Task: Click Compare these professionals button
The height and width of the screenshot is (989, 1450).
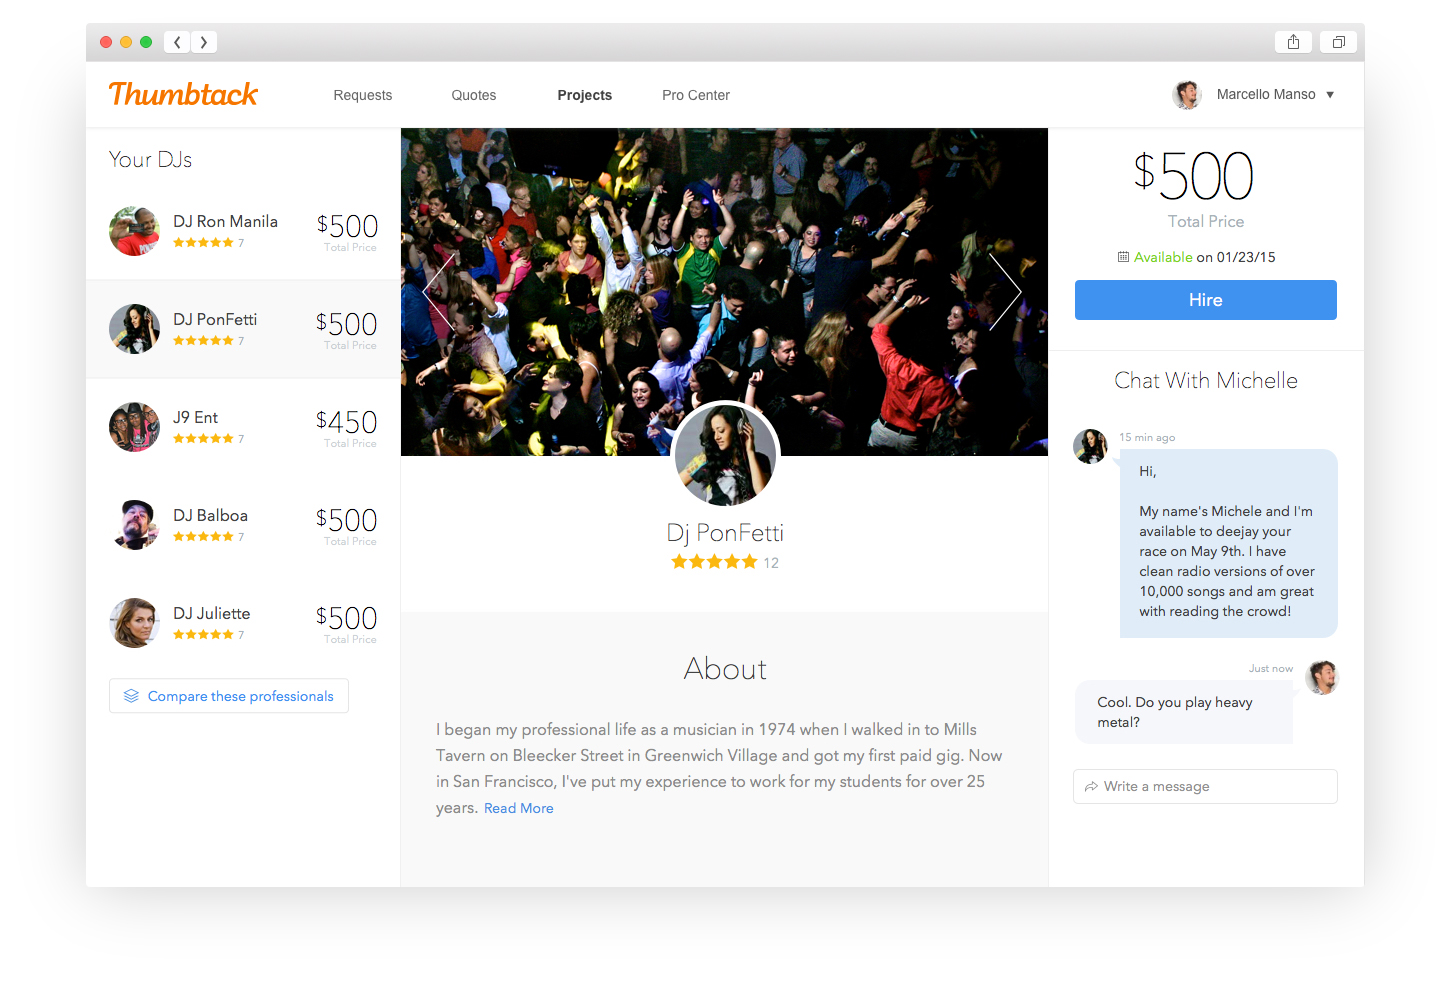Action: (229, 696)
